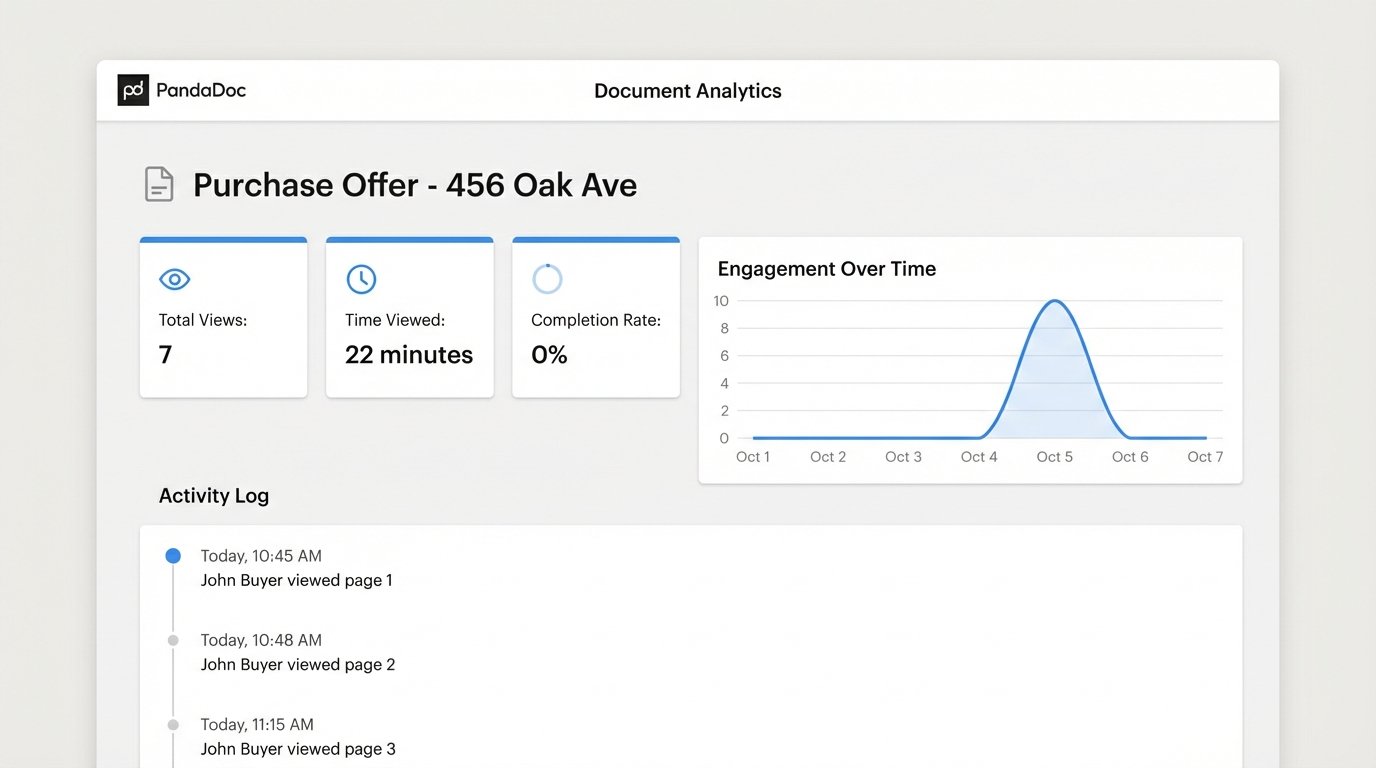1376x768 pixels.
Task: Select the gray dot beside the 10:48 AM entry
Action: click(172, 640)
